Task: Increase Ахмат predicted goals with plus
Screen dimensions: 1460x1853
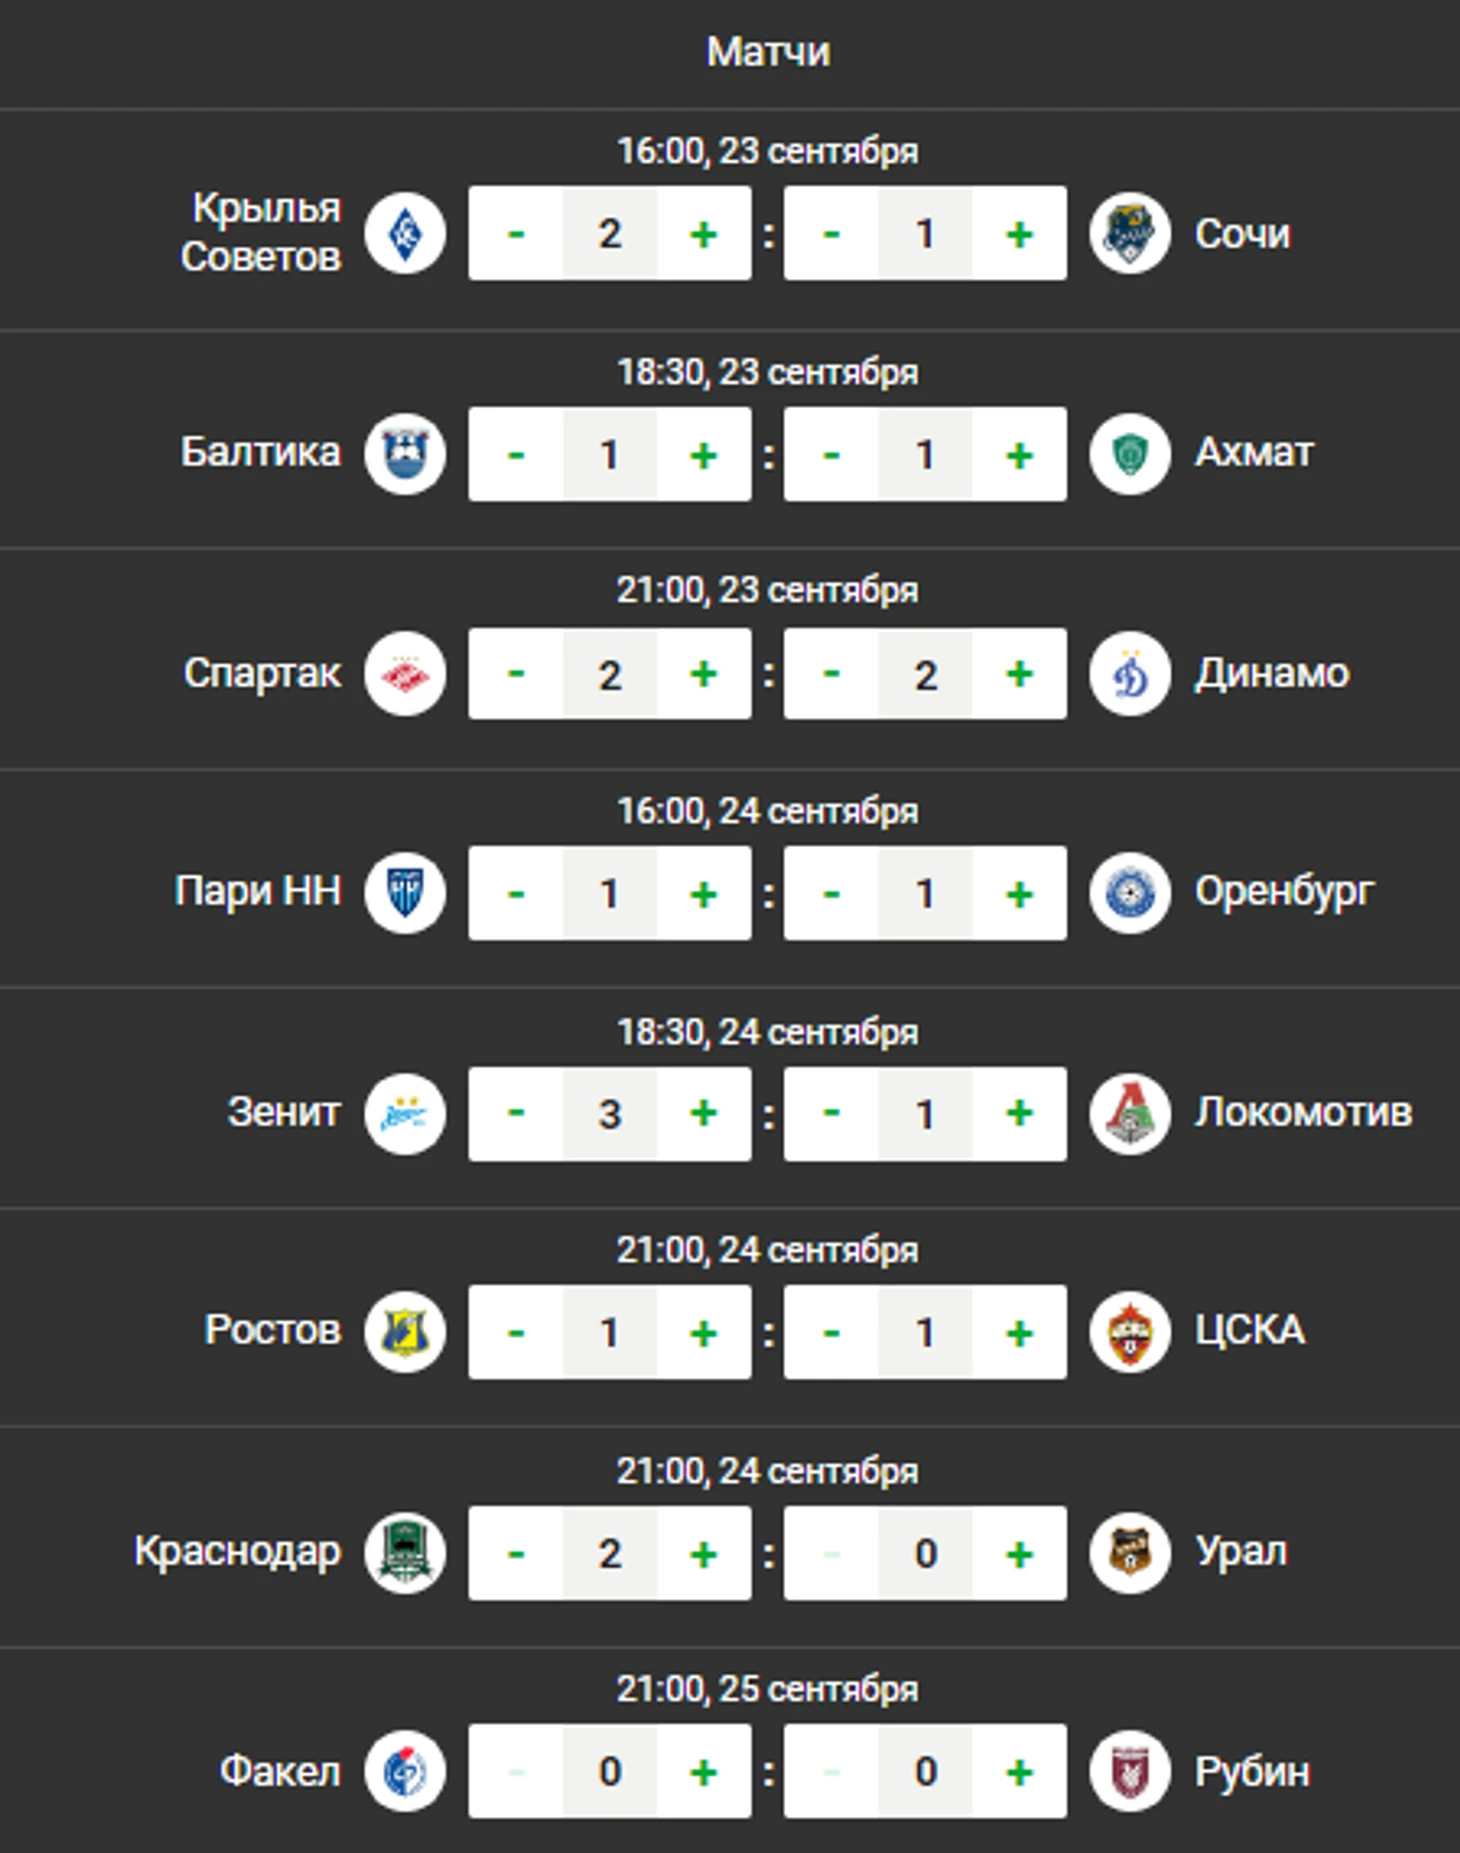Action: pyautogui.click(x=1019, y=454)
